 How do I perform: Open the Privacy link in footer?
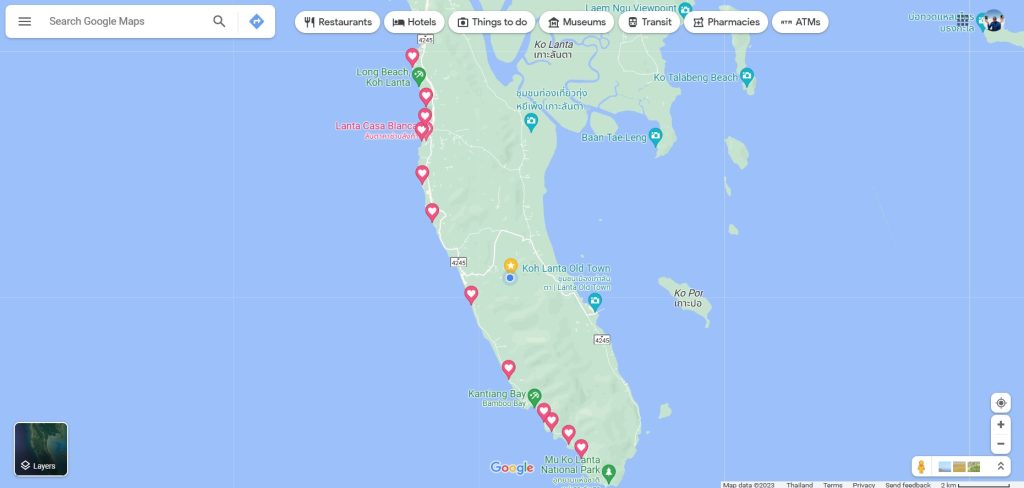[863, 485]
